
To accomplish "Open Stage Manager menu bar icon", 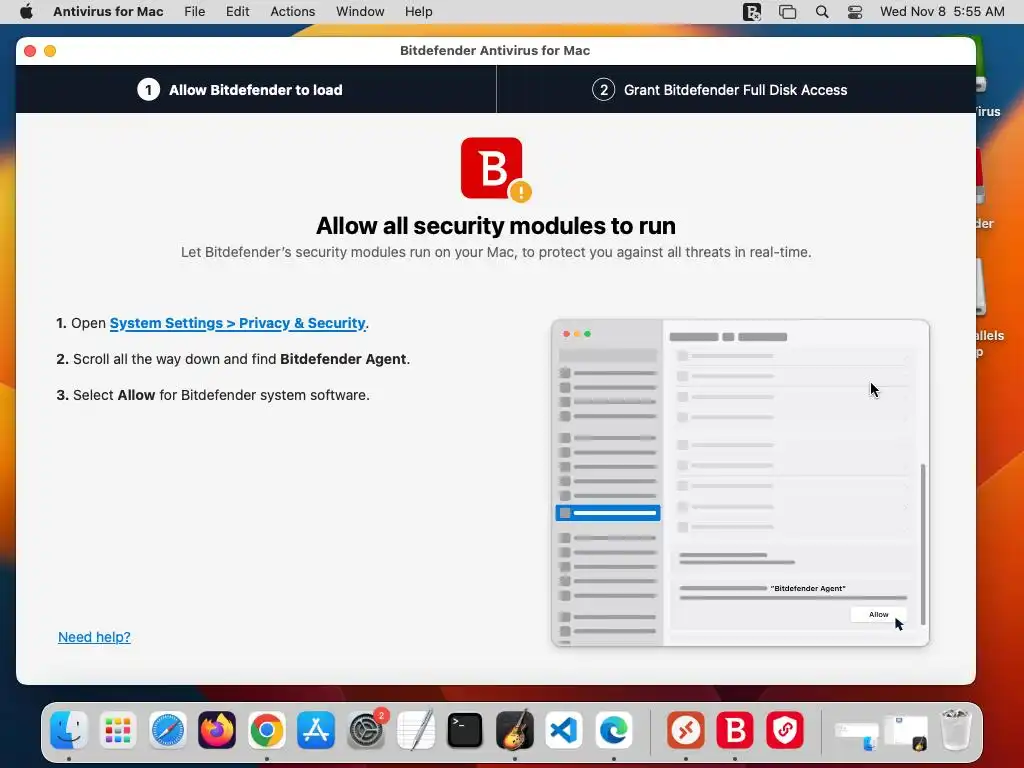I will [x=788, y=12].
